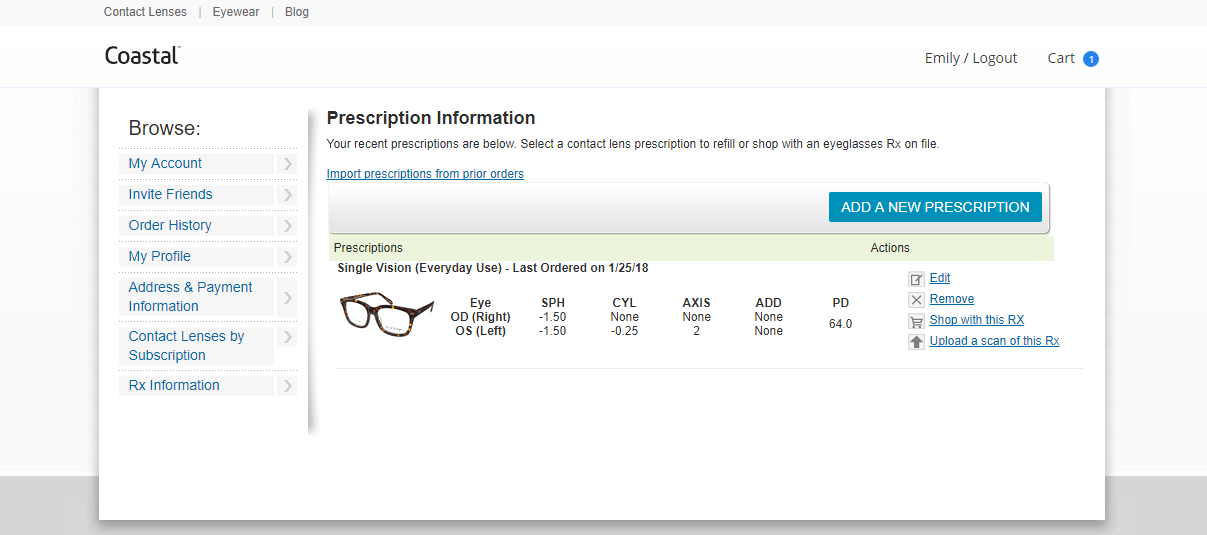Click the chevron next to Rx Information

[287, 386]
